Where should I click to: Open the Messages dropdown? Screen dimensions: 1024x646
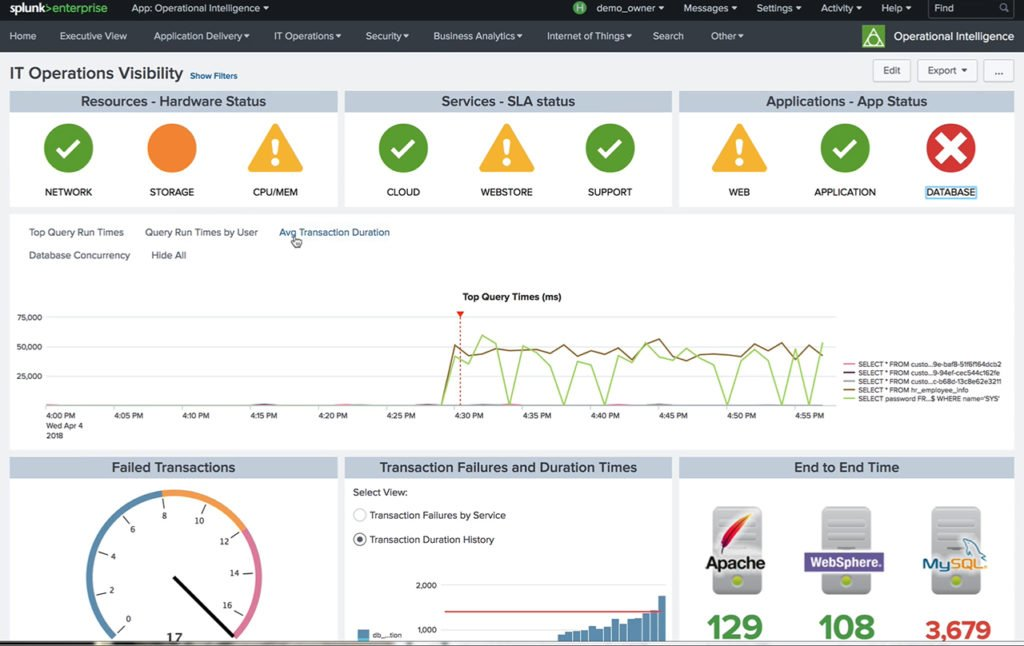point(710,8)
